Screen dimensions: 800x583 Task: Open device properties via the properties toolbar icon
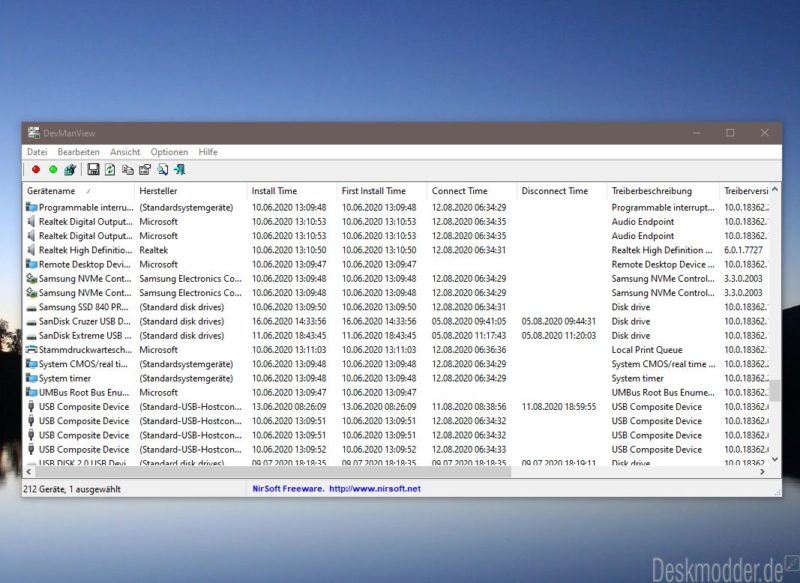pyautogui.click(x=144, y=167)
